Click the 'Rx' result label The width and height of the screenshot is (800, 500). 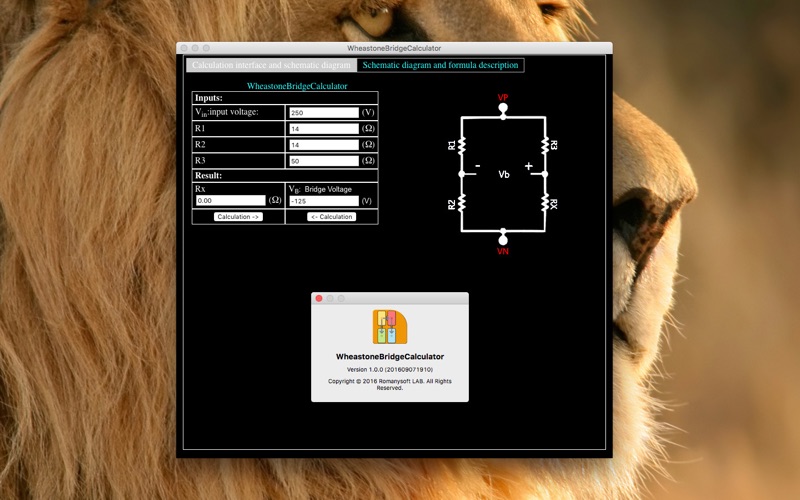coord(200,189)
